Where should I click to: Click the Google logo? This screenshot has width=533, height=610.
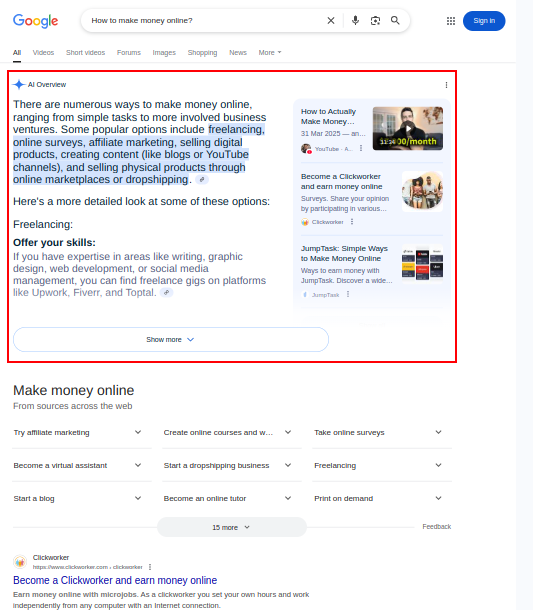point(35,21)
